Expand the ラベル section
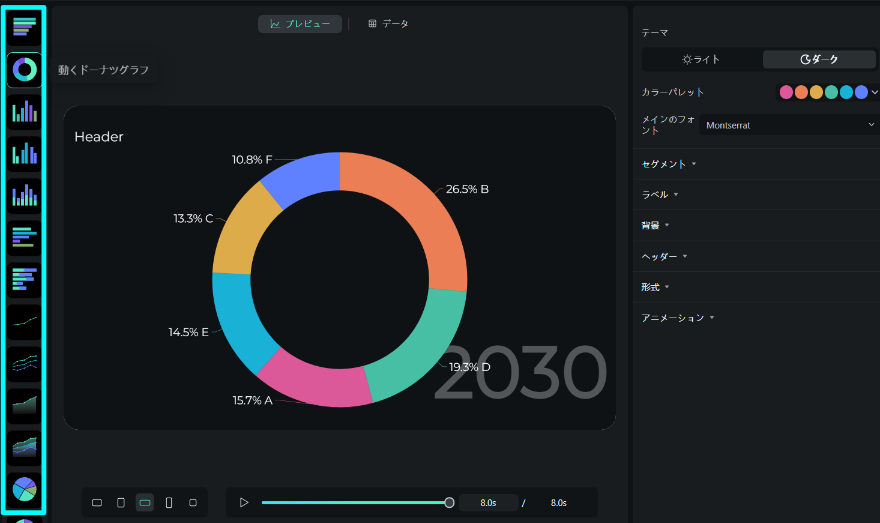 pyautogui.click(x=660, y=194)
